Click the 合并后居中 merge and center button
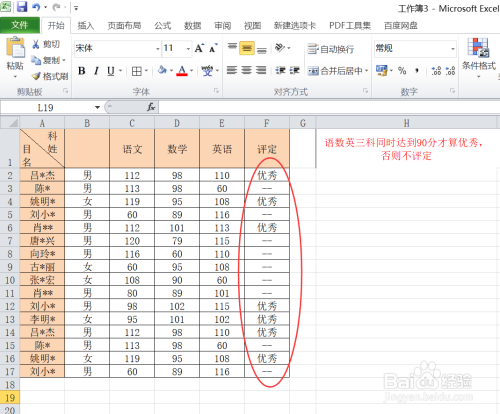 coord(335,71)
